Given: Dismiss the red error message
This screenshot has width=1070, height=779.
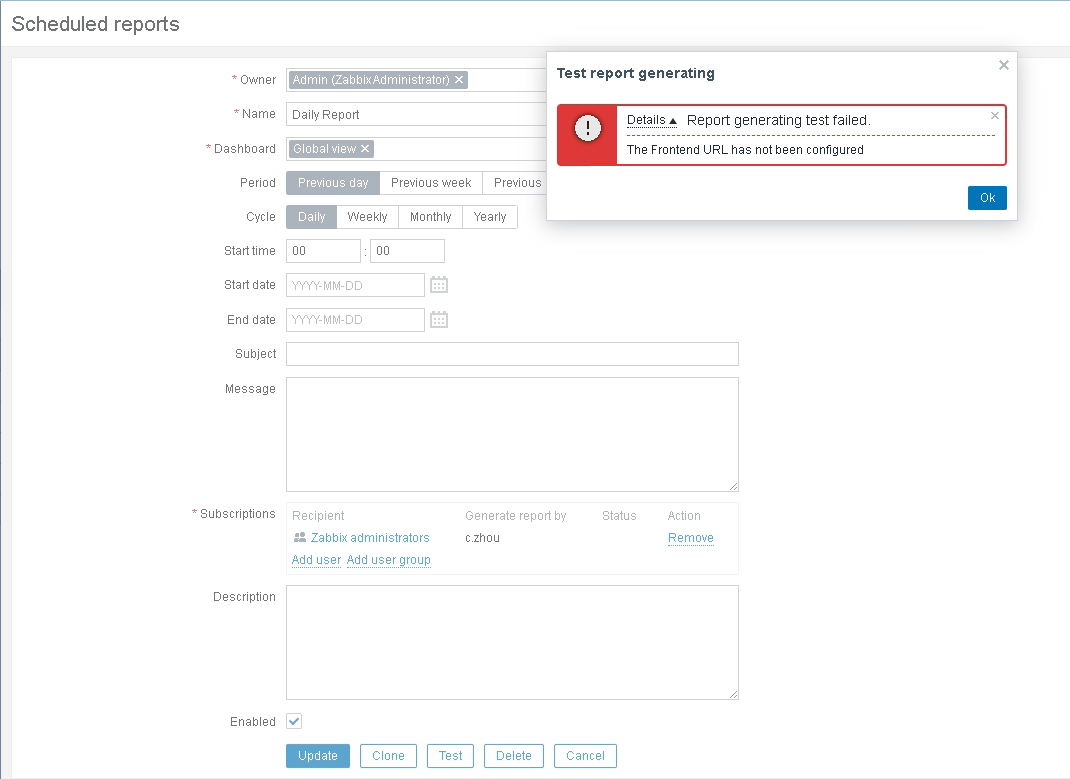Looking at the screenshot, I should click(994, 116).
